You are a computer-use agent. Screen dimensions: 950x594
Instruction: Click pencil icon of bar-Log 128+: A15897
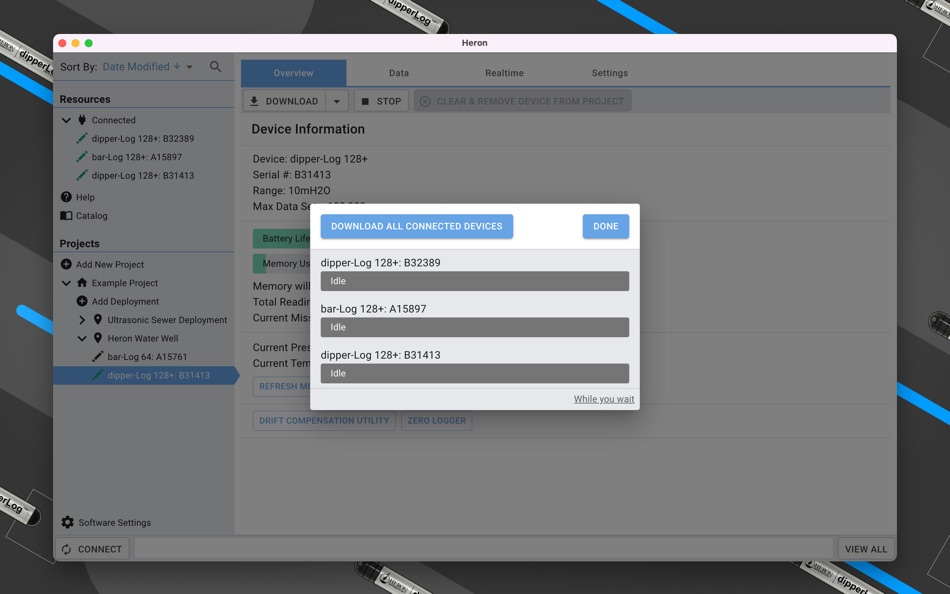tap(82, 157)
